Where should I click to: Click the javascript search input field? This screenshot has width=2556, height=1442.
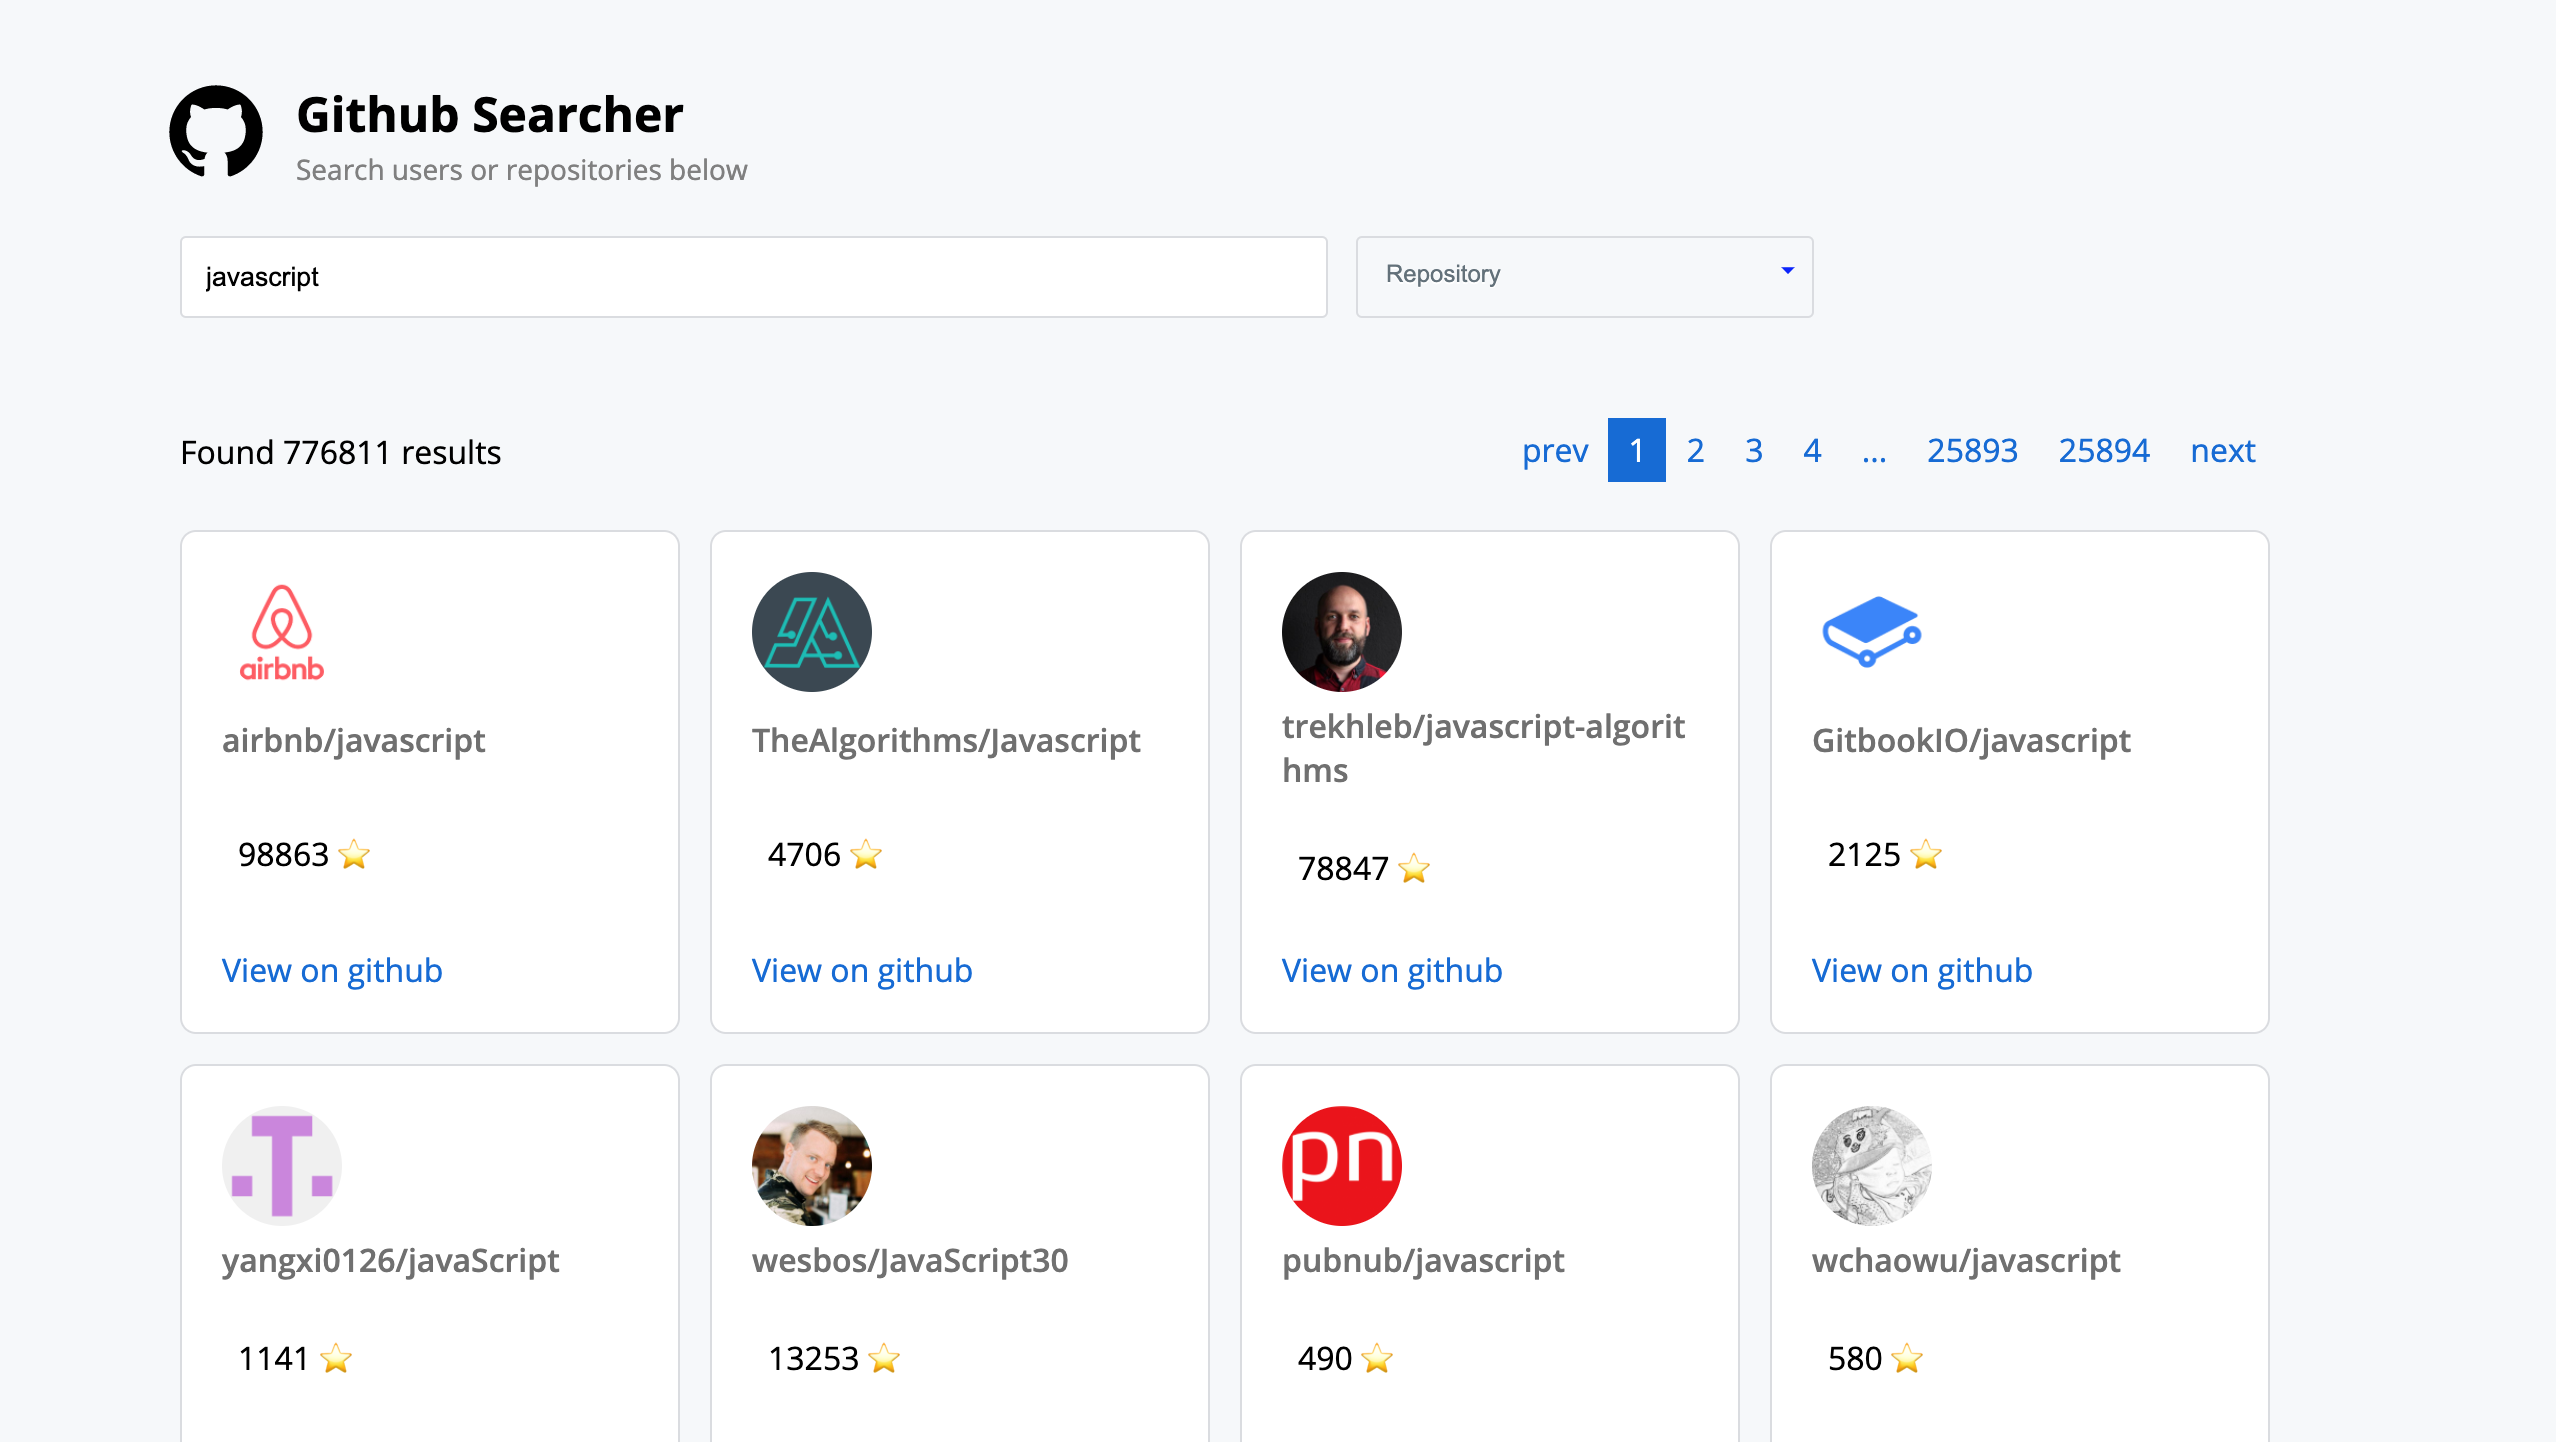(x=753, y=276)
